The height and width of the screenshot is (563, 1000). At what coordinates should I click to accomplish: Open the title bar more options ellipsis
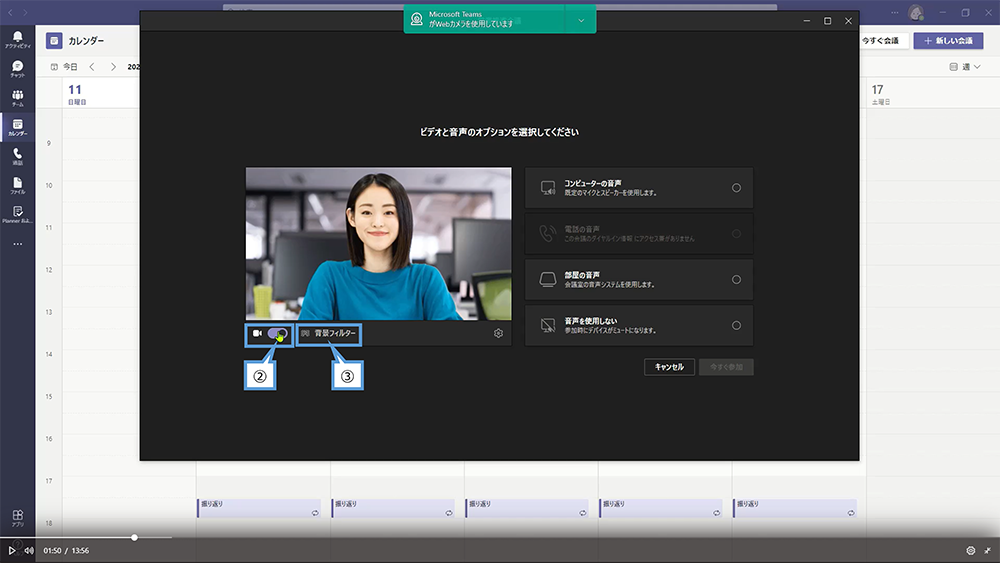pyautogui.click(x=895, y=13)
